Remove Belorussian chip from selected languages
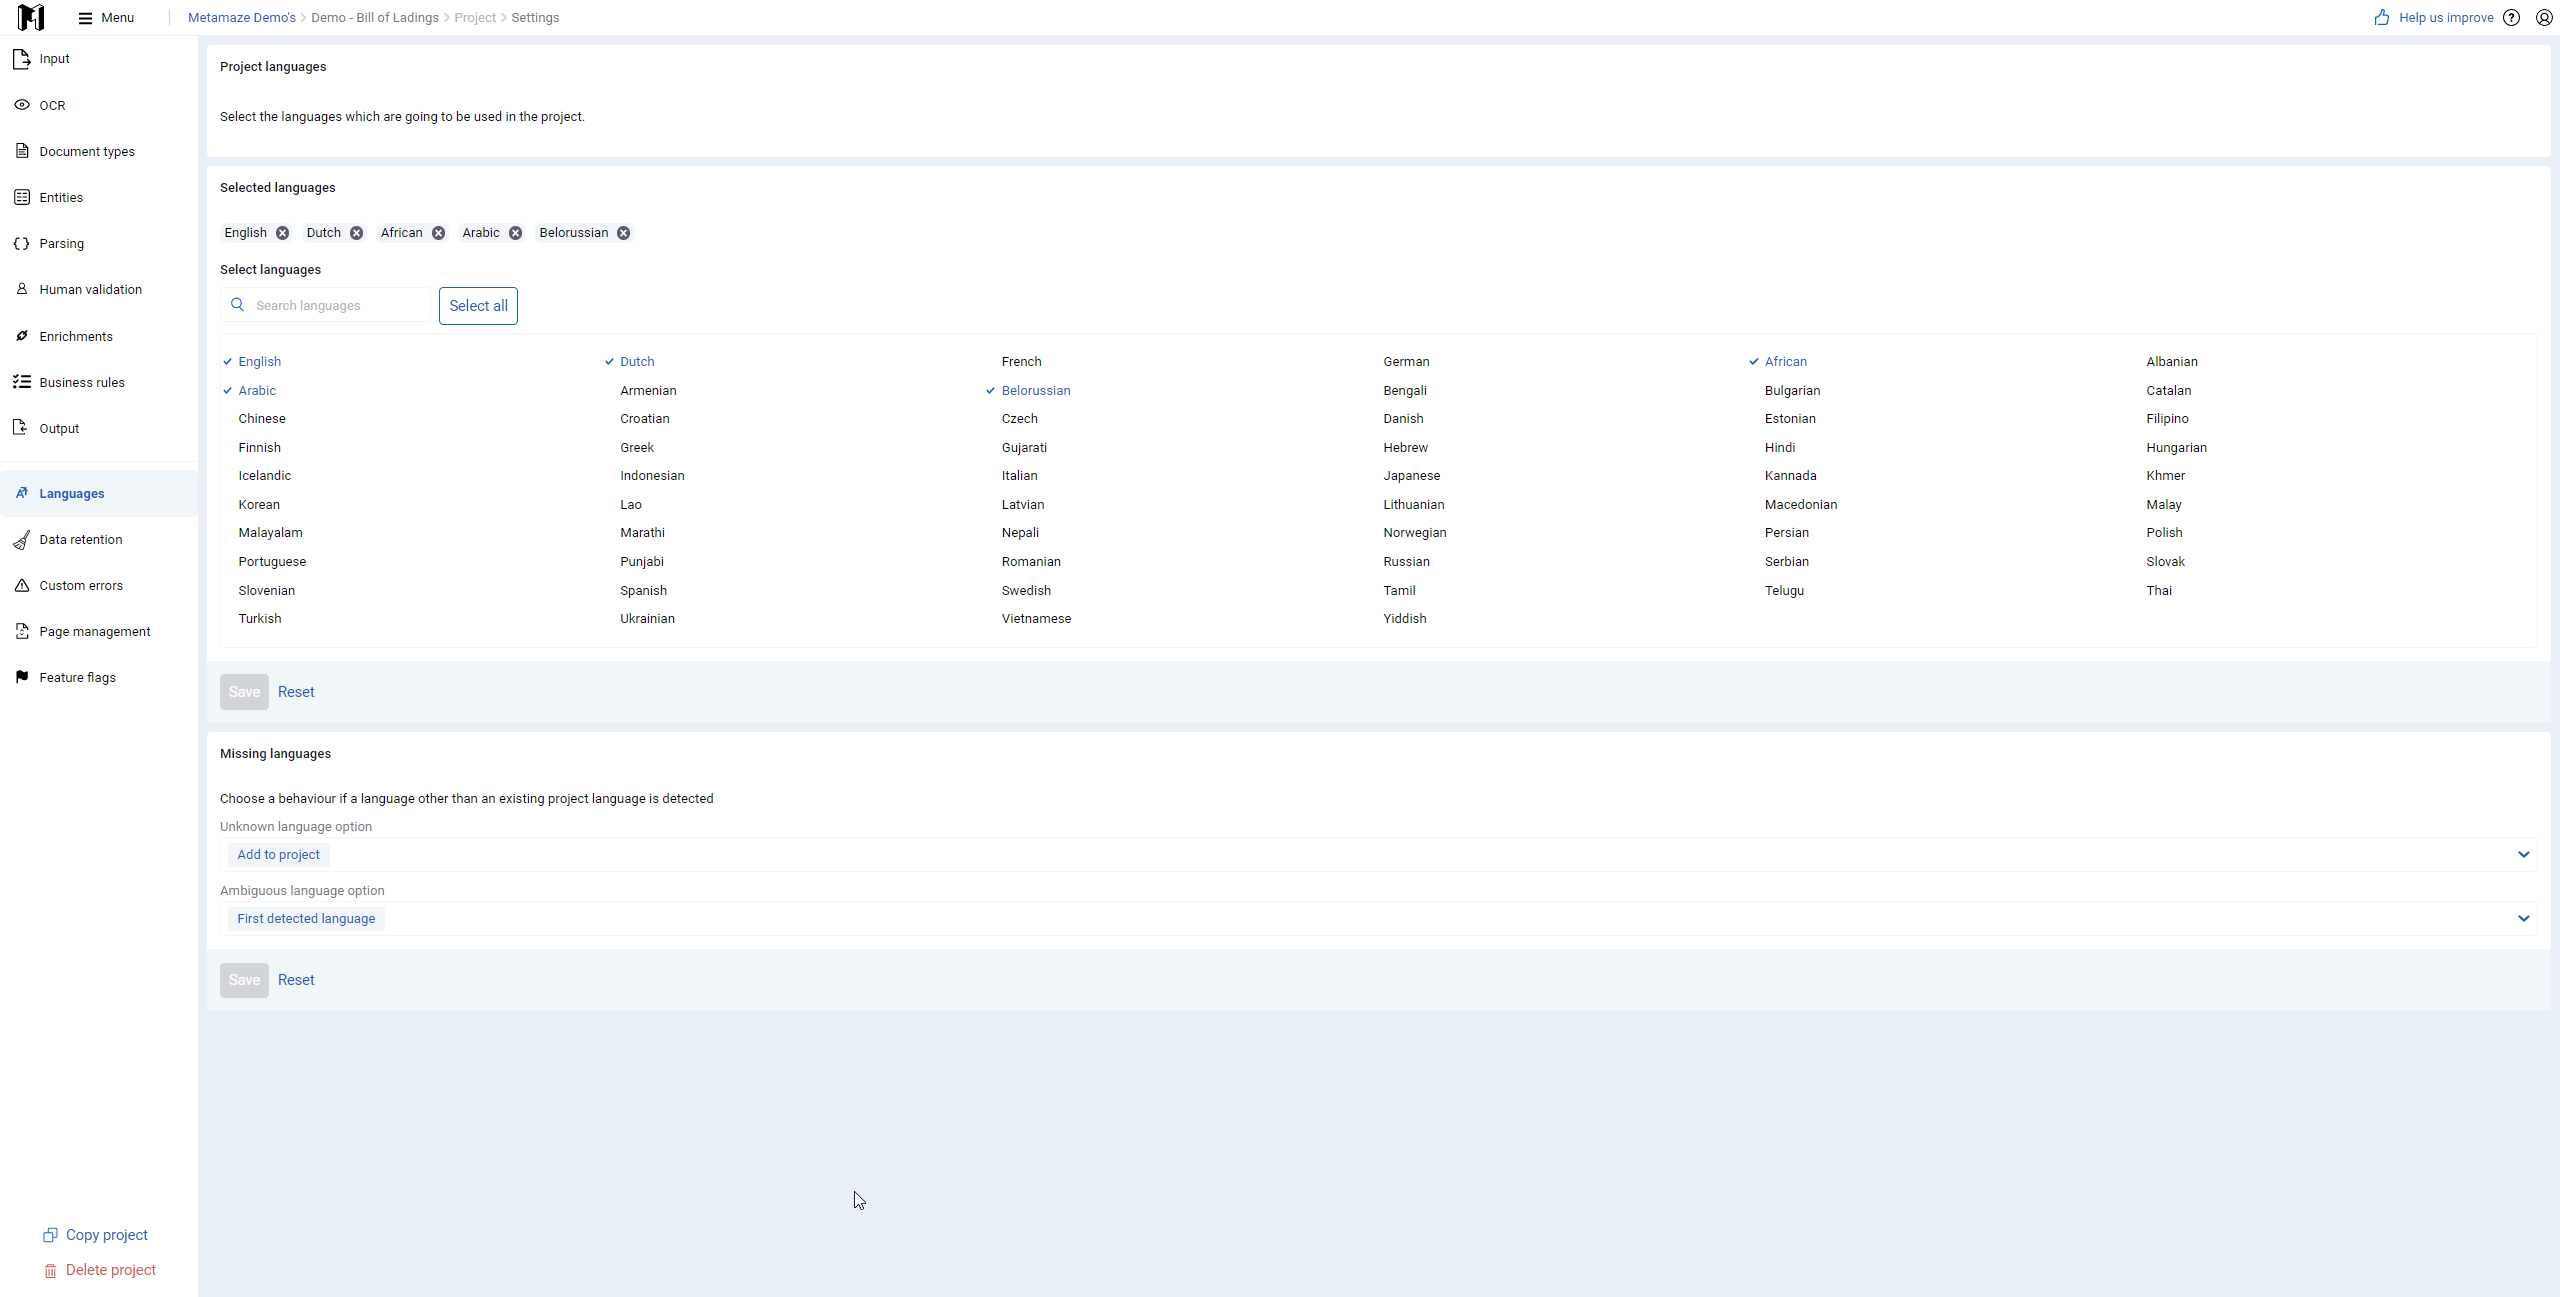Image resolution: width=2560 pixels, height=1297 pixels. [623, 233]
